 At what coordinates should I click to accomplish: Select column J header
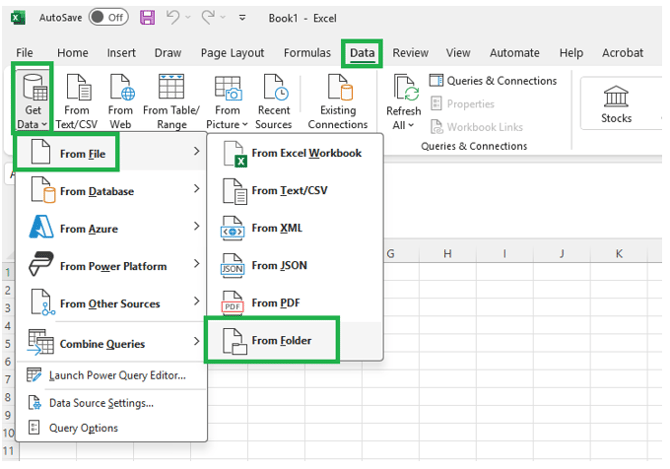pyautogui.click(x=561, y=254)
